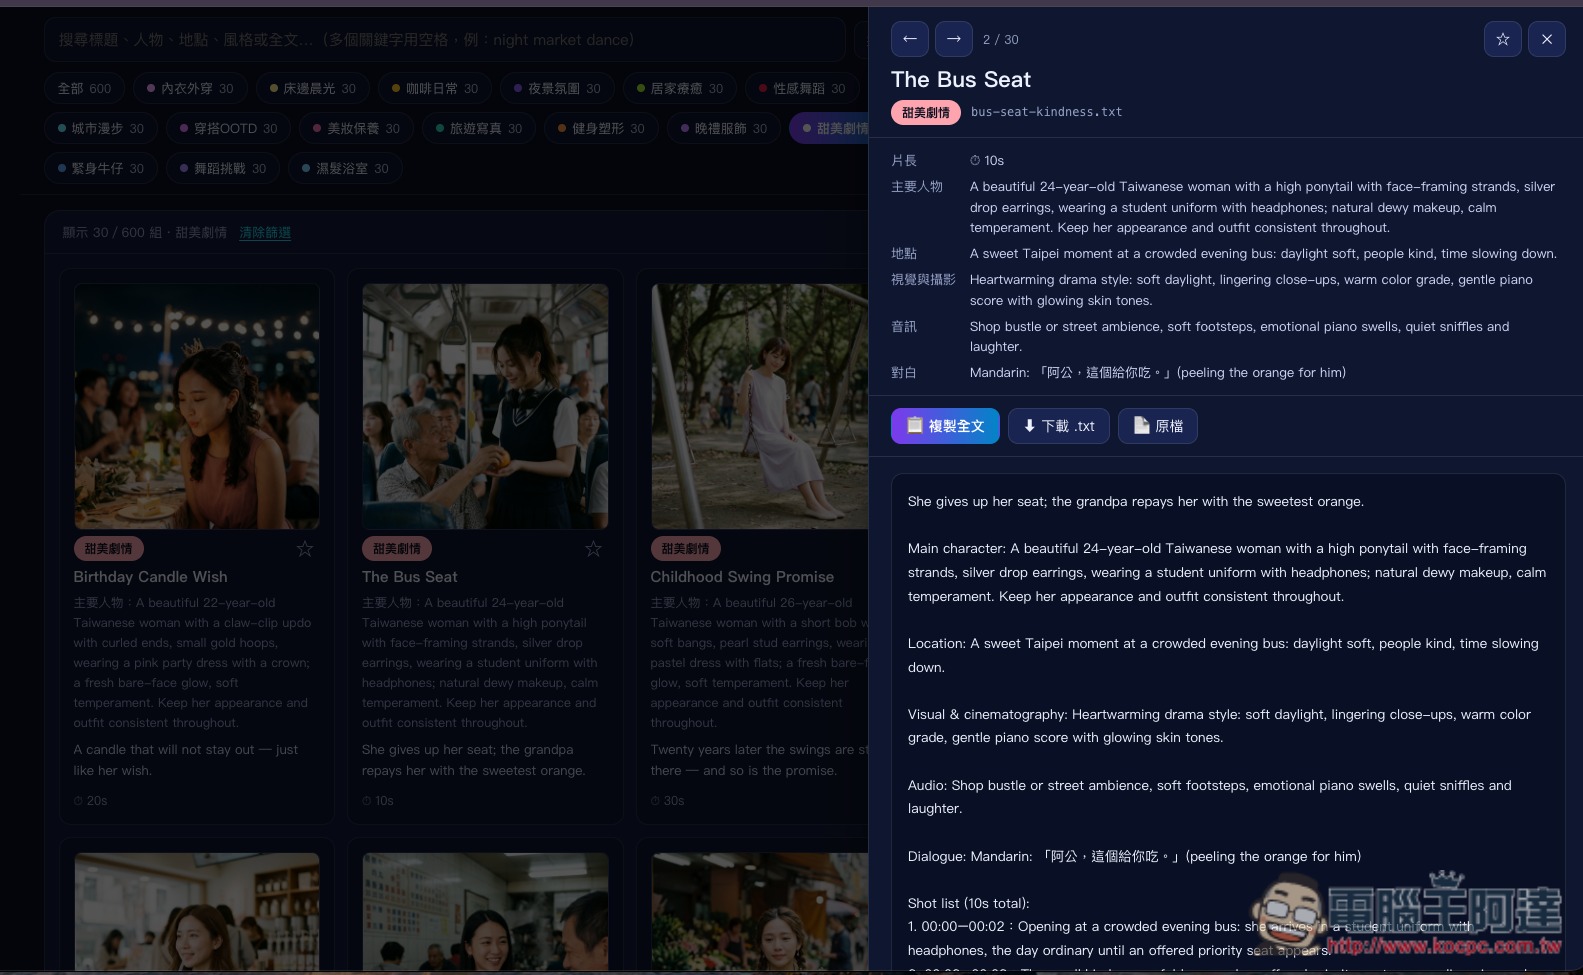Click The Bus Seat card title
1583x975 pixels.
pyautogui.click(x=410, y=577)
